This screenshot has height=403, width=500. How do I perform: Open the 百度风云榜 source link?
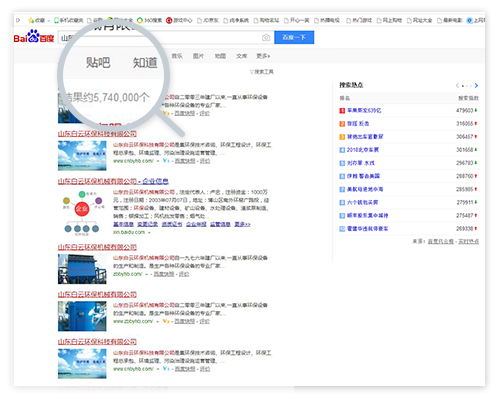click(441, 241)
